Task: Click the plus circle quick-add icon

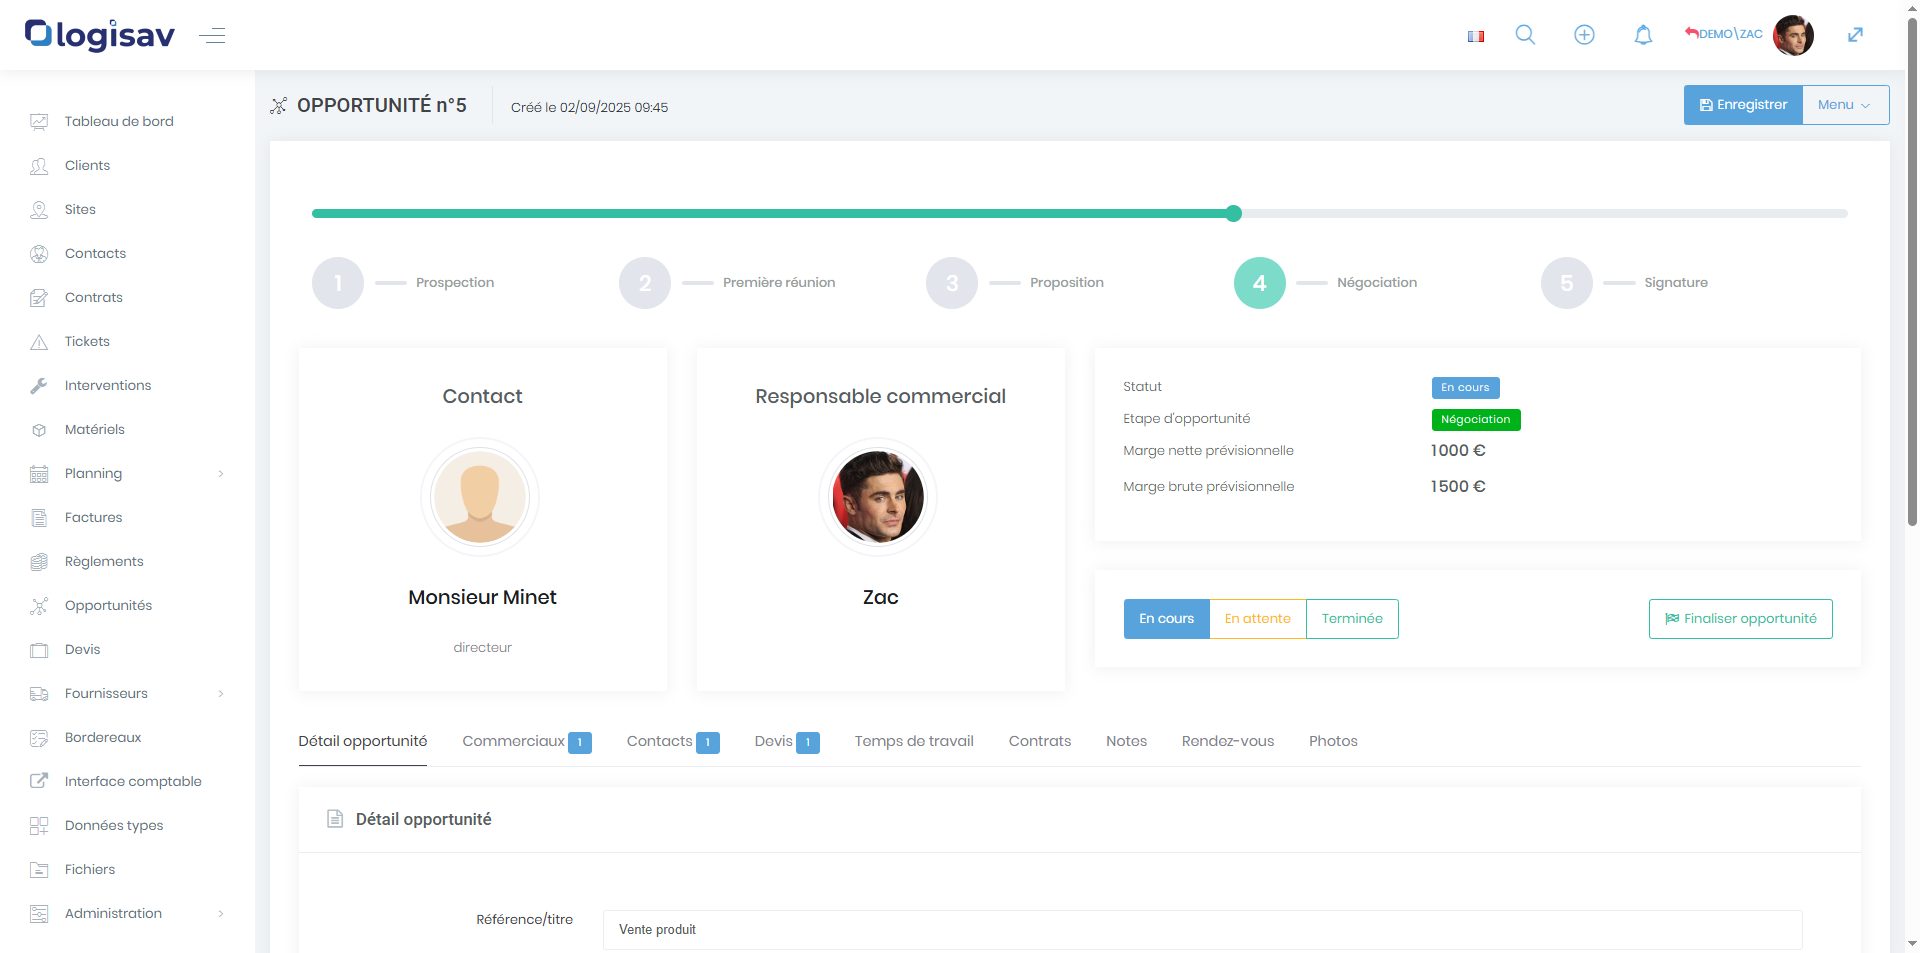Action: 1584,35
